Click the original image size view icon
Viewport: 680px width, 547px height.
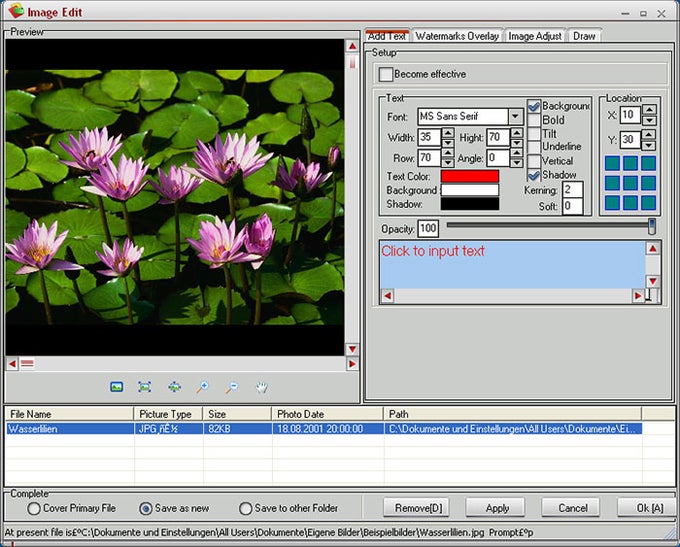(x=116, y=387)
